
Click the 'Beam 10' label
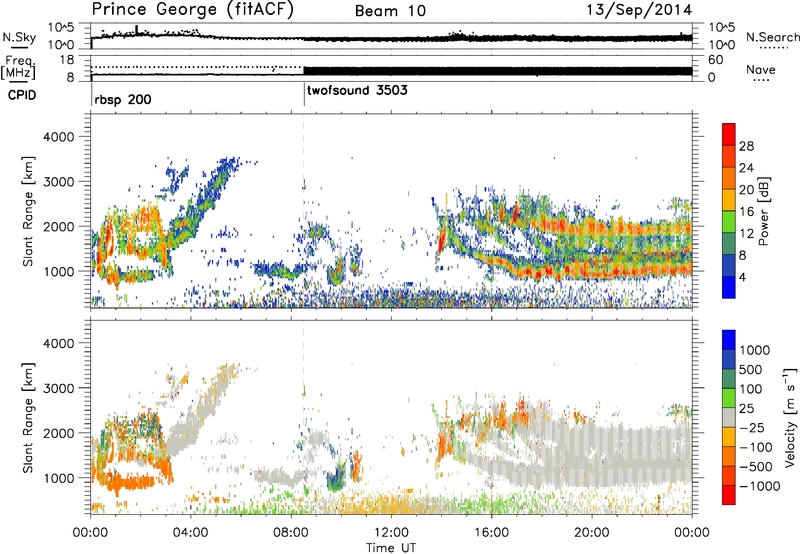coord(390,11)
